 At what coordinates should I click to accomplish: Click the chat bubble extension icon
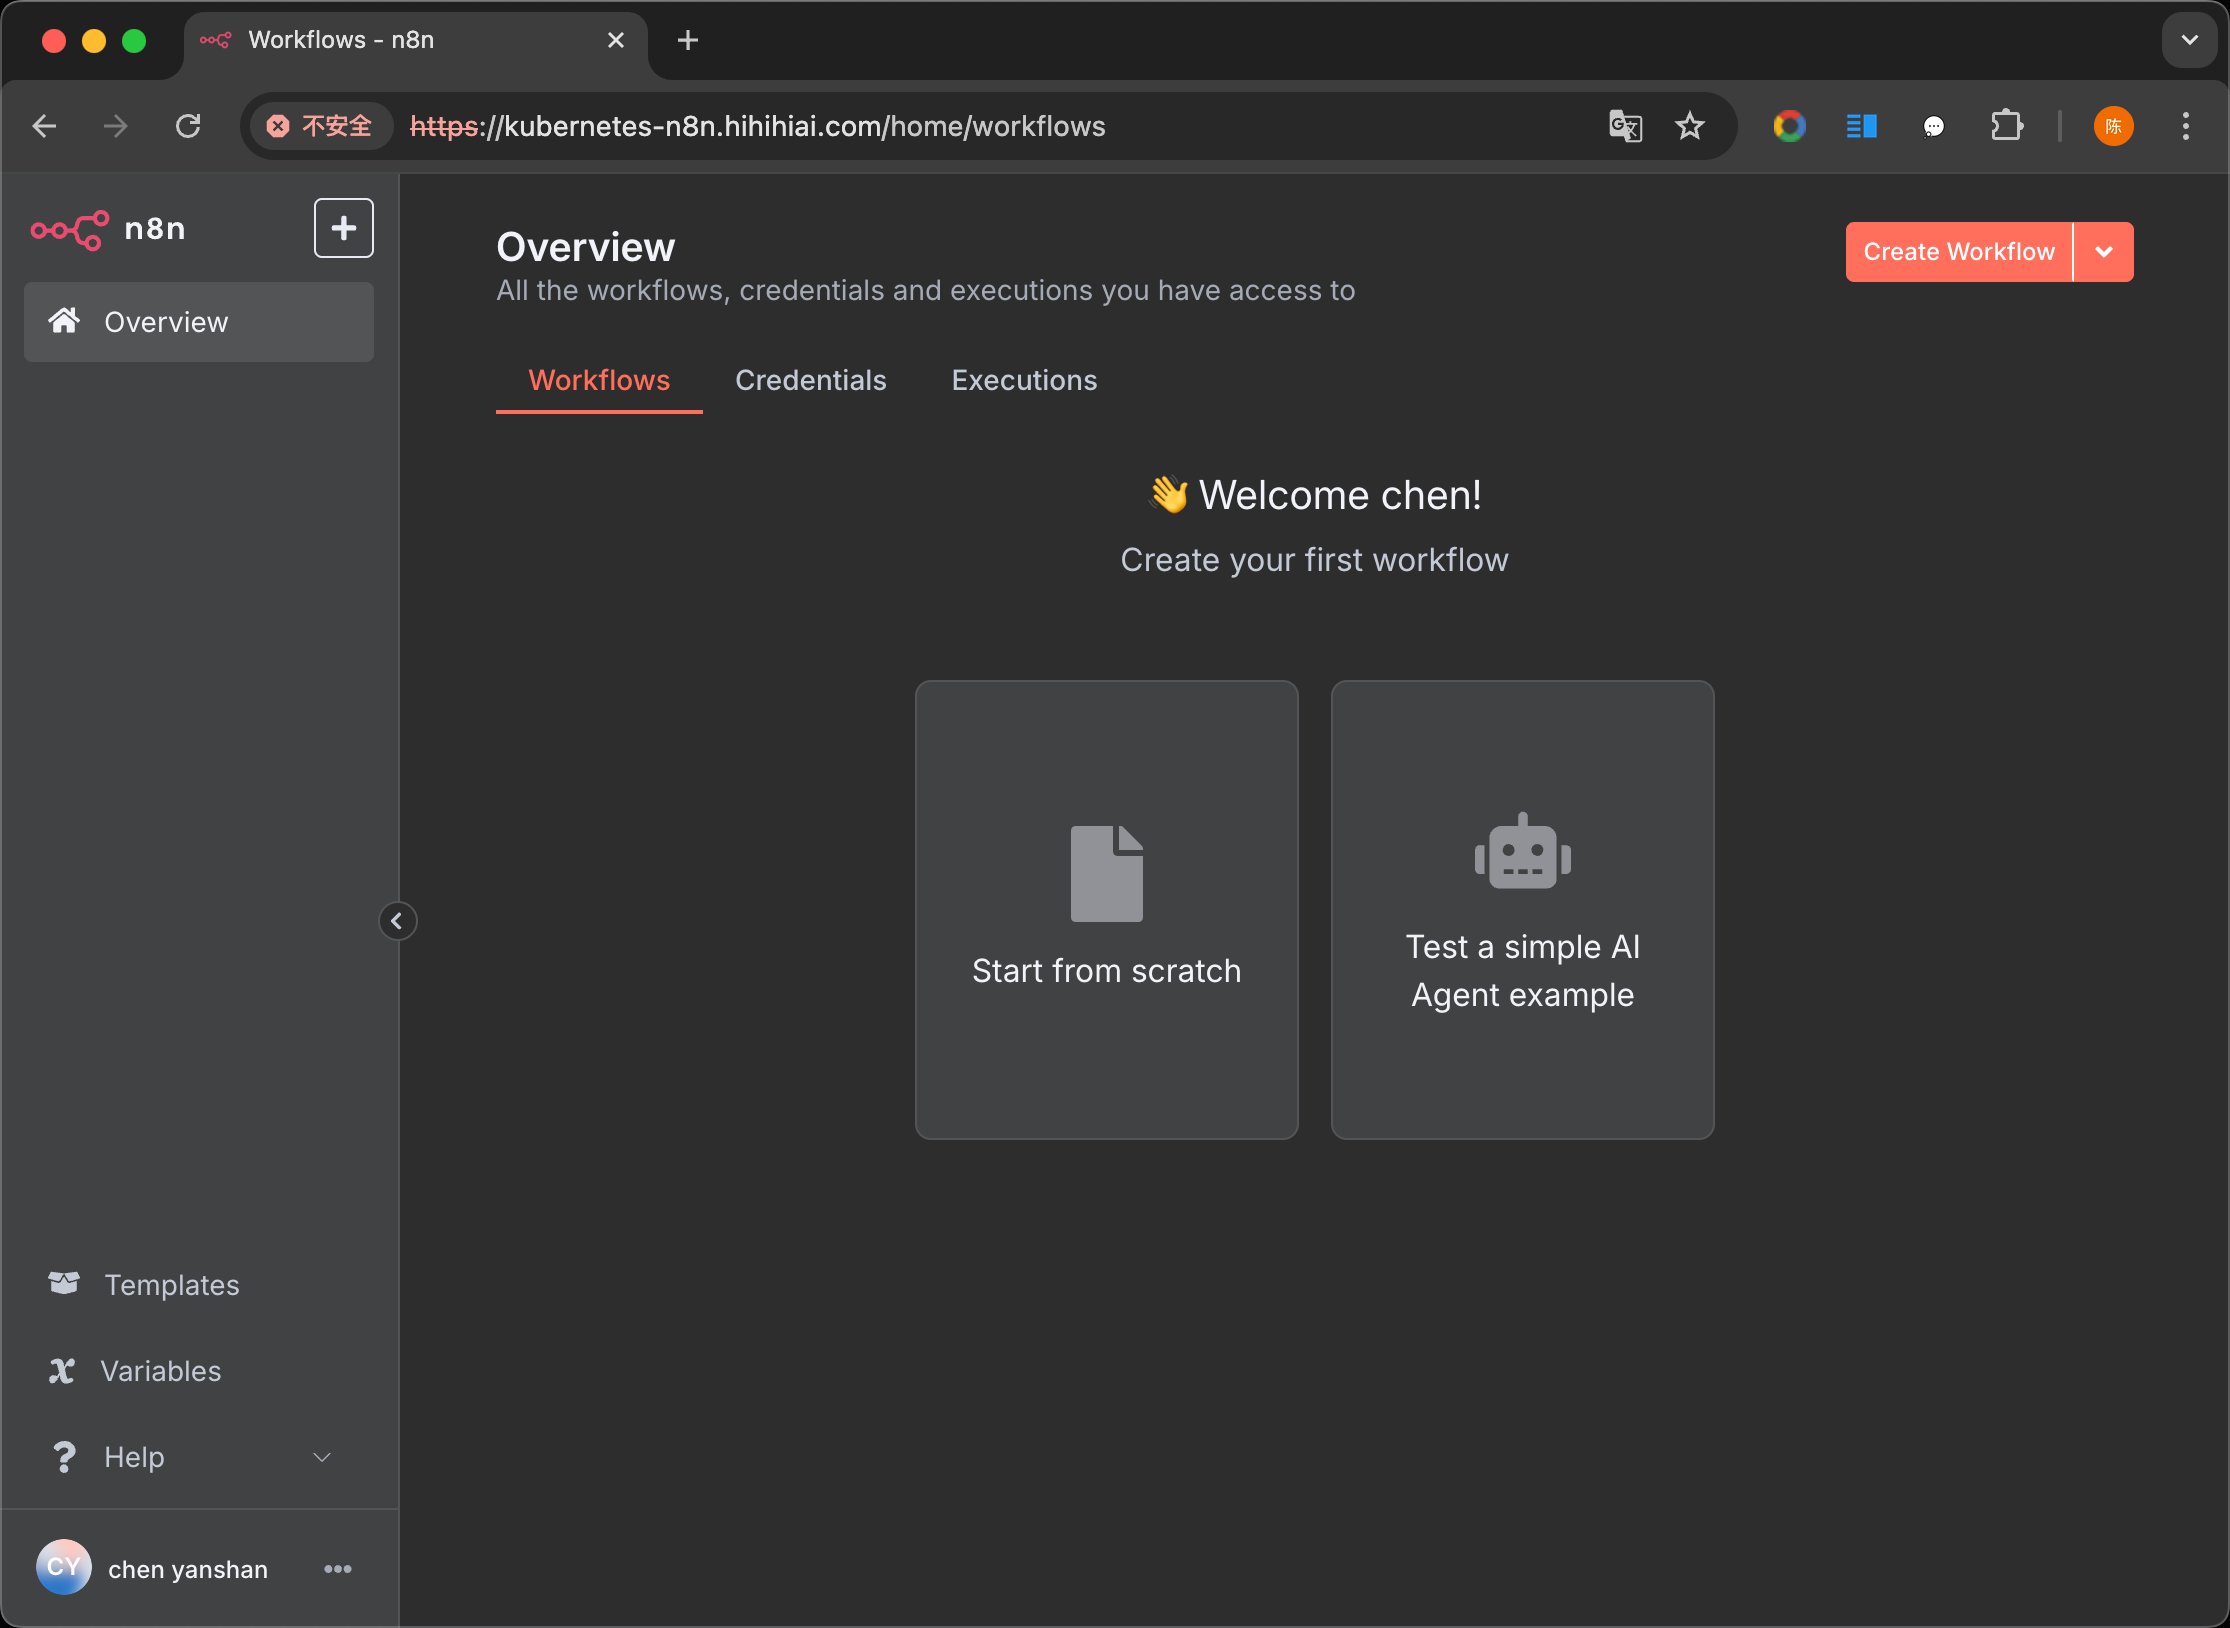(x=1934, y=126)
